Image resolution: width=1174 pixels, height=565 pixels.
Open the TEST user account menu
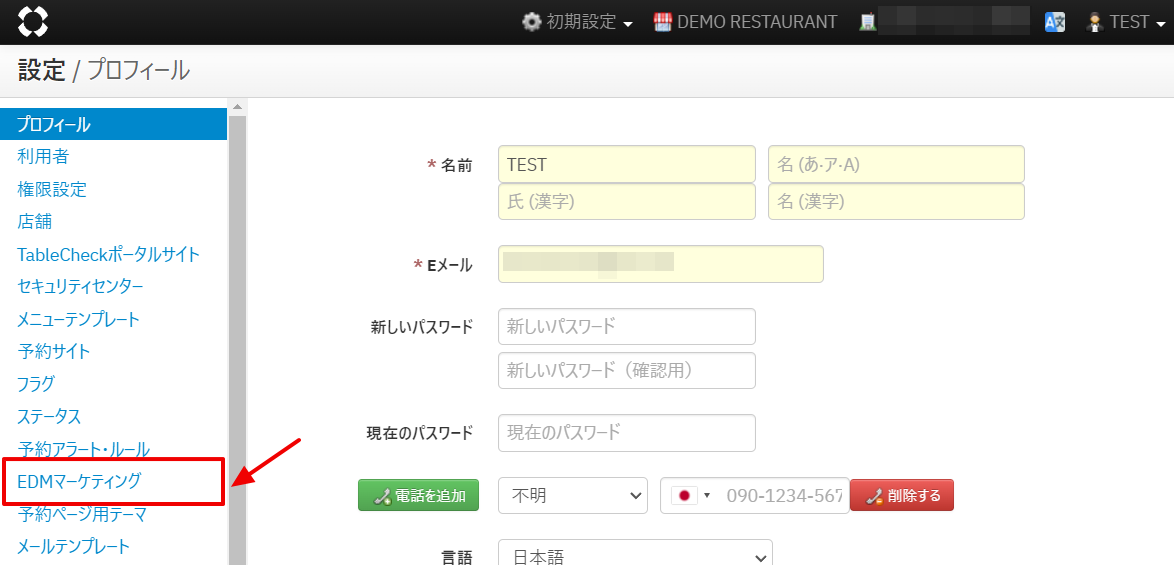tap(1127, 22)
